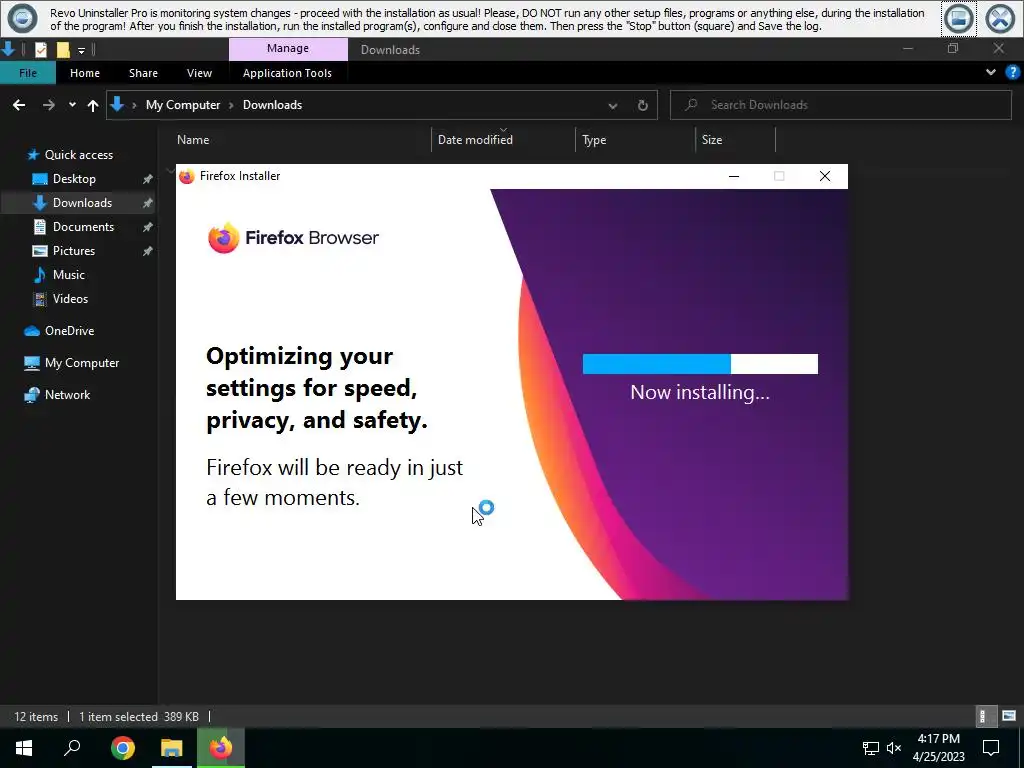Click the Properties checkmark icon in quick access toolbar

pos(40,50)
